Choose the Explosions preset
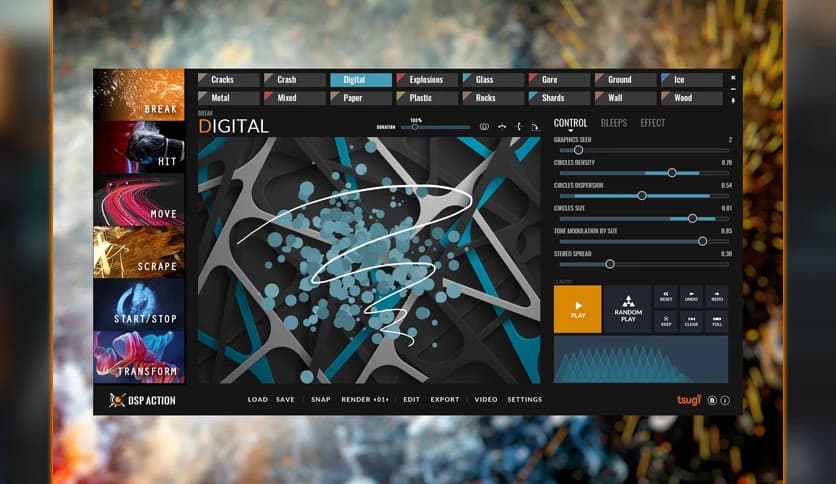 click(427, 80)
